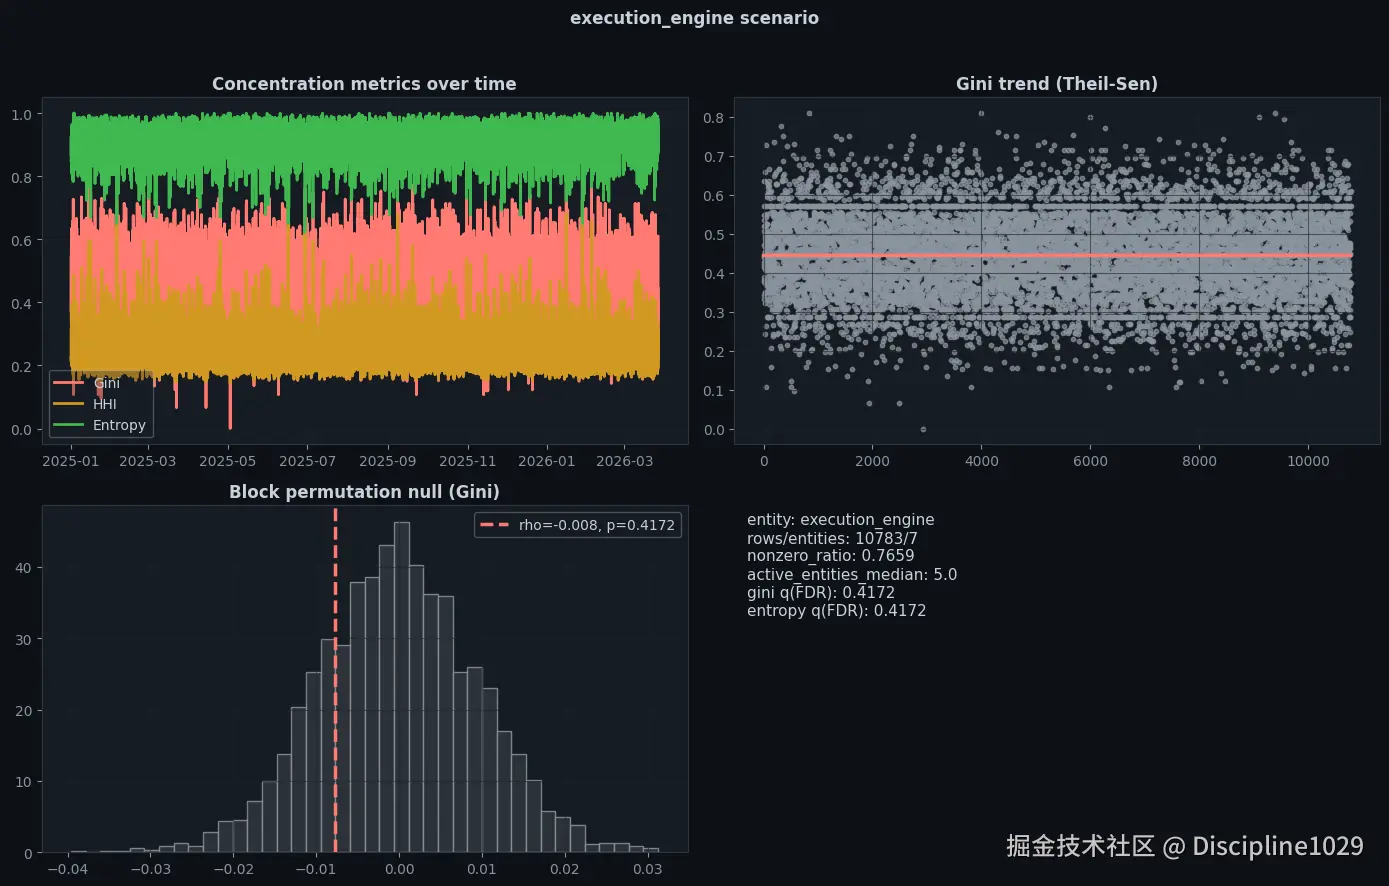1389x886 pixels.
Task: Click 'nonzero_ratio: 0.7659' text line
Action: point(830,556)
